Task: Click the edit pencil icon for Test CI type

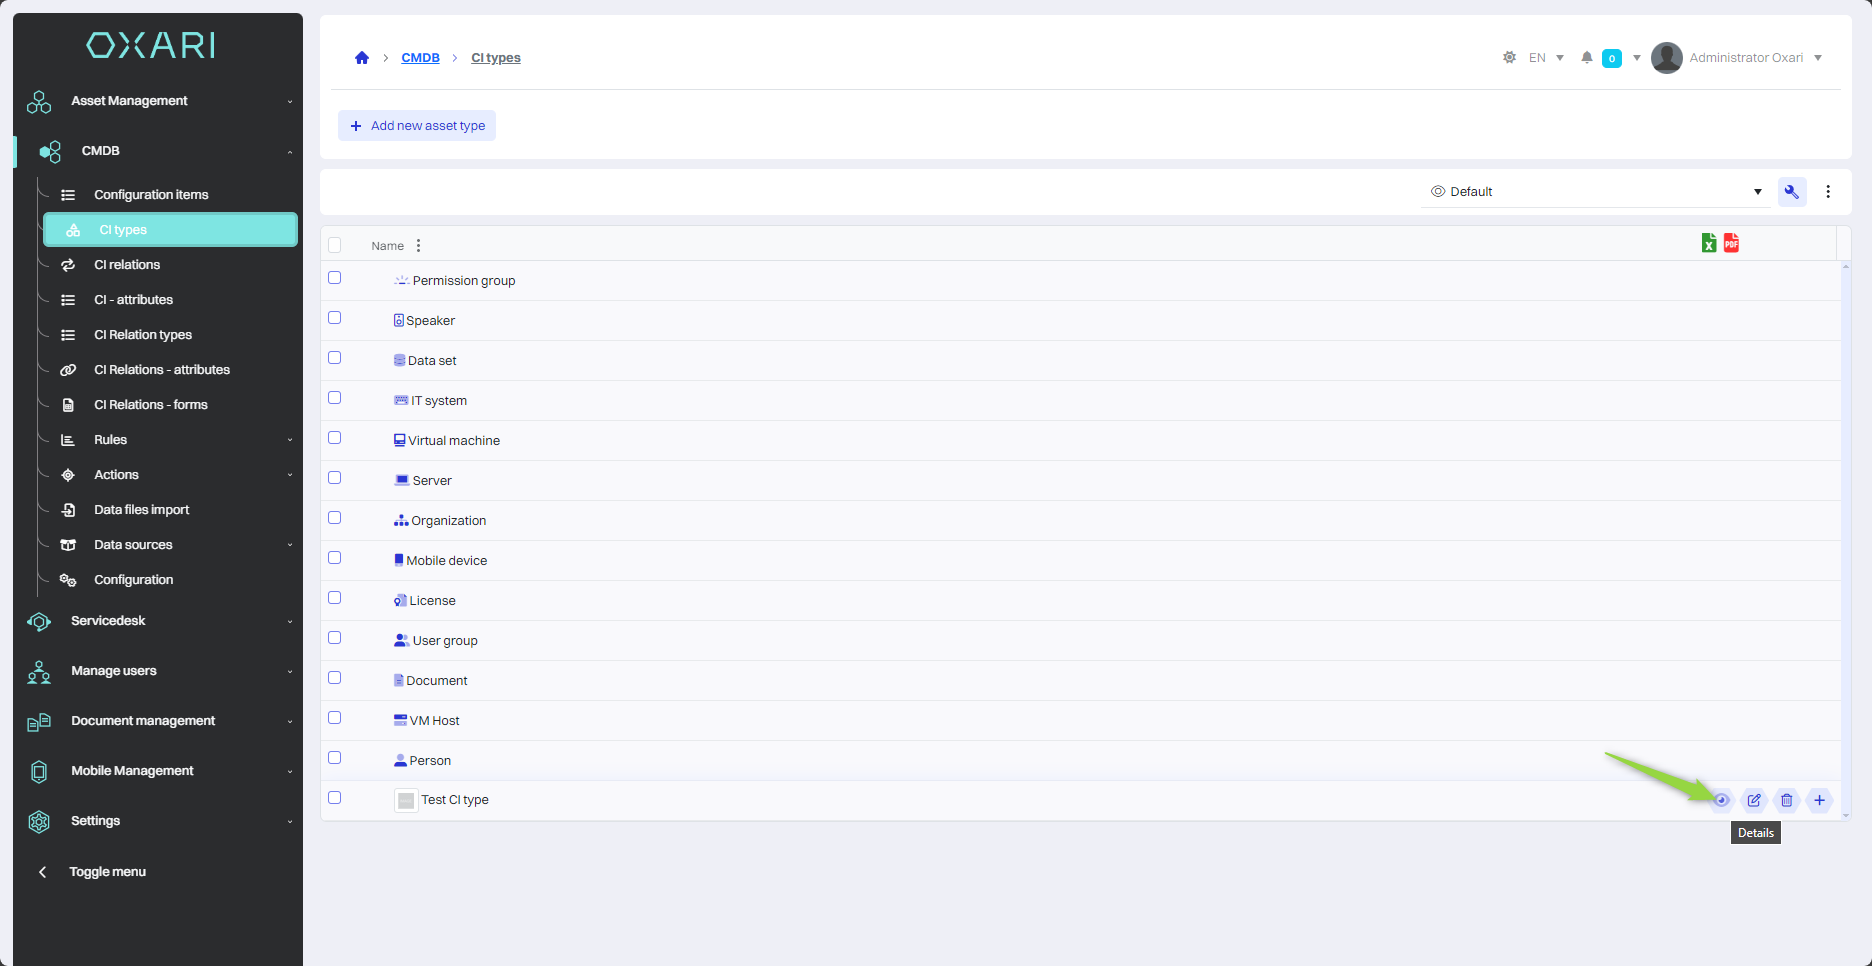Action: point(1754,800)
